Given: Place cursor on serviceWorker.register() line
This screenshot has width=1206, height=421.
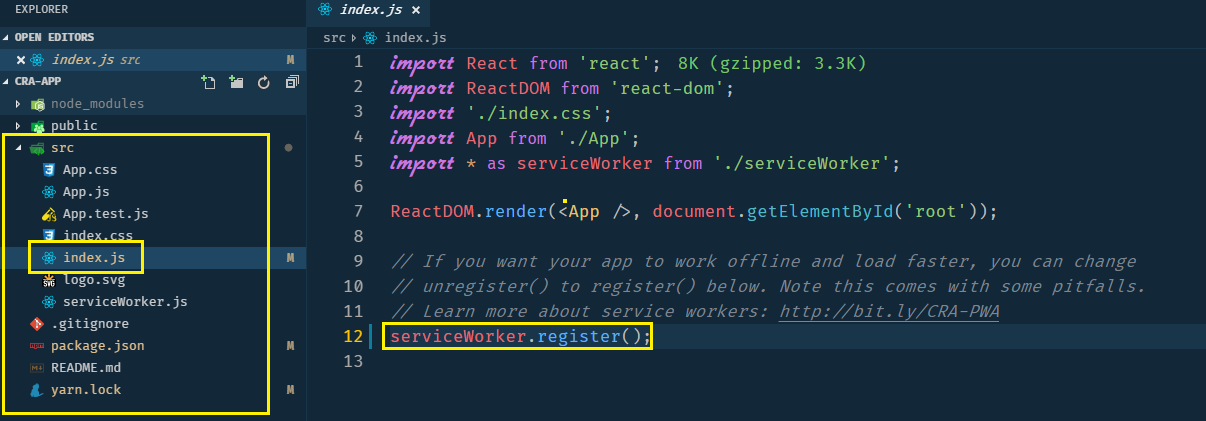Looking at the screenshot, I should coord(520,336).
